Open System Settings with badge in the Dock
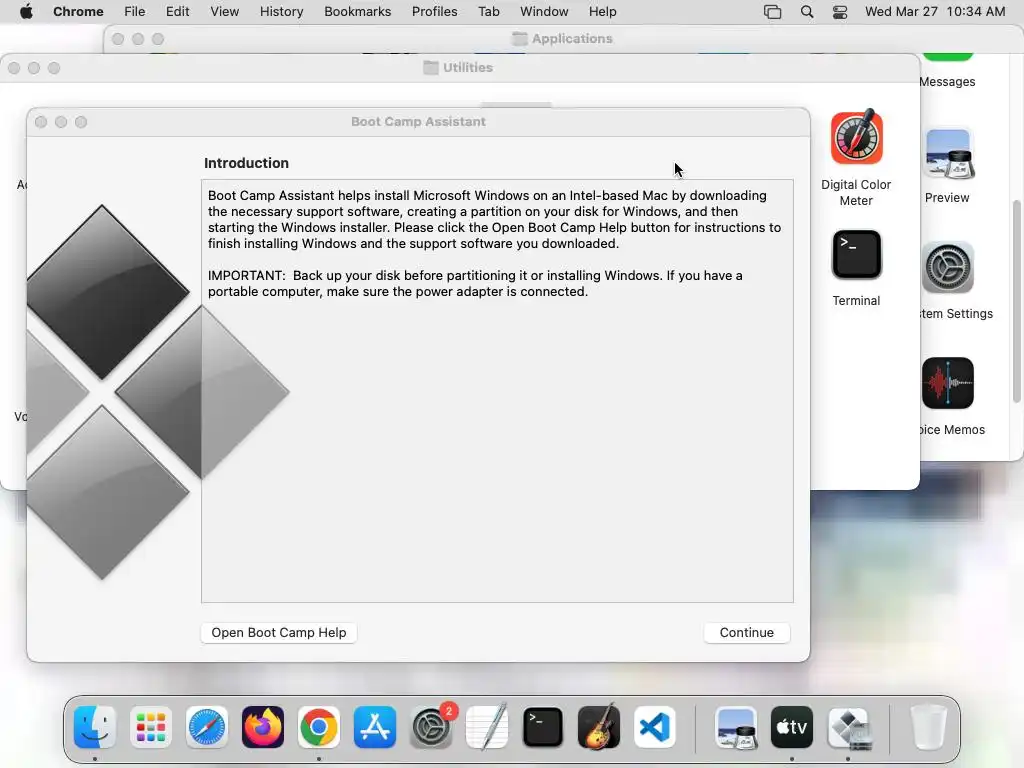 coord(431,727)
